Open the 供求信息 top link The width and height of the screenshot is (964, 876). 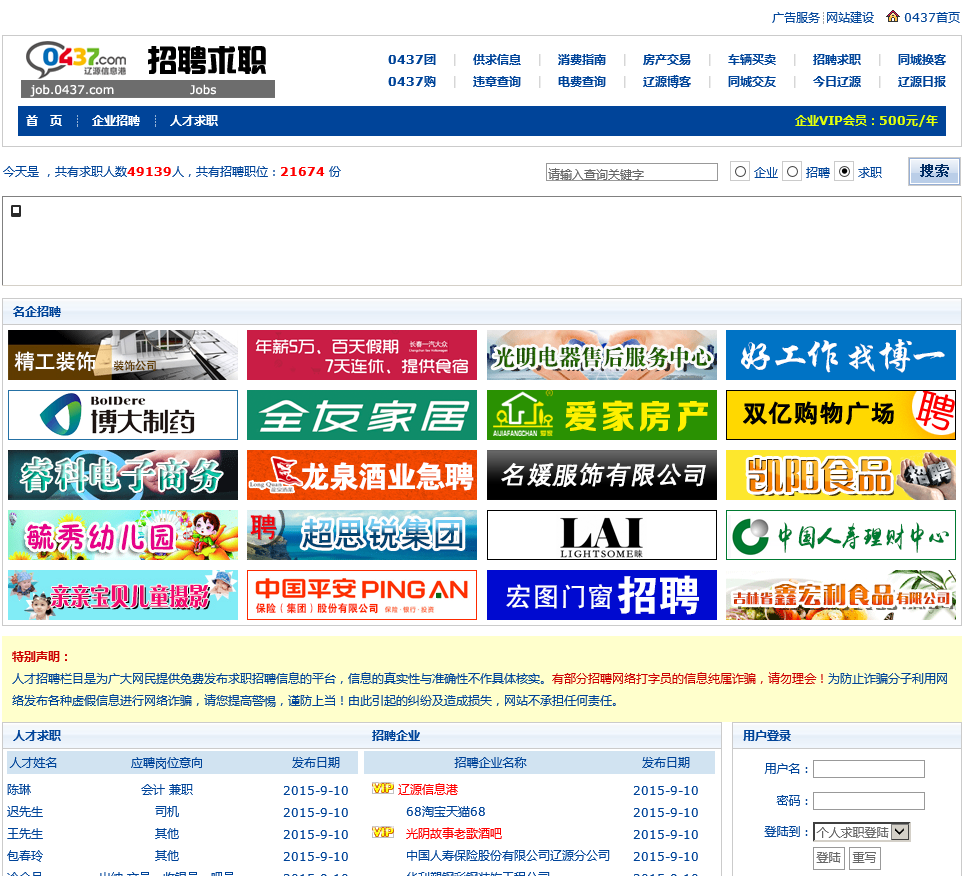(497, 60)
